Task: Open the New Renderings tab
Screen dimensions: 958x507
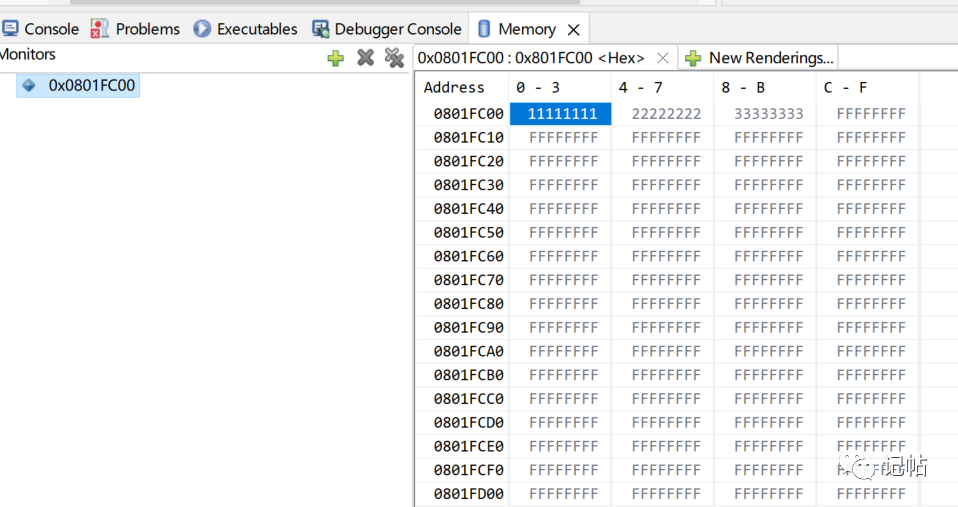Action: point(759,58)
